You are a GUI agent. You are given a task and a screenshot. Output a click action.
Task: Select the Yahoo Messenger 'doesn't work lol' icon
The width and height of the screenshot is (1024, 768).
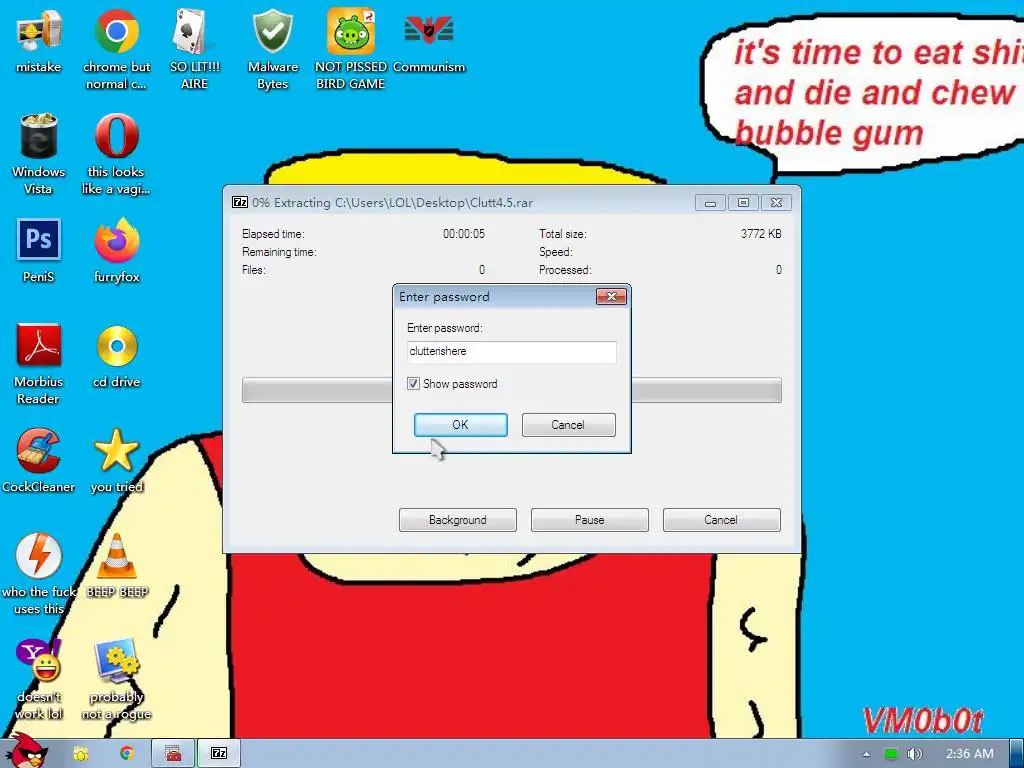click(x=39, y=679)
